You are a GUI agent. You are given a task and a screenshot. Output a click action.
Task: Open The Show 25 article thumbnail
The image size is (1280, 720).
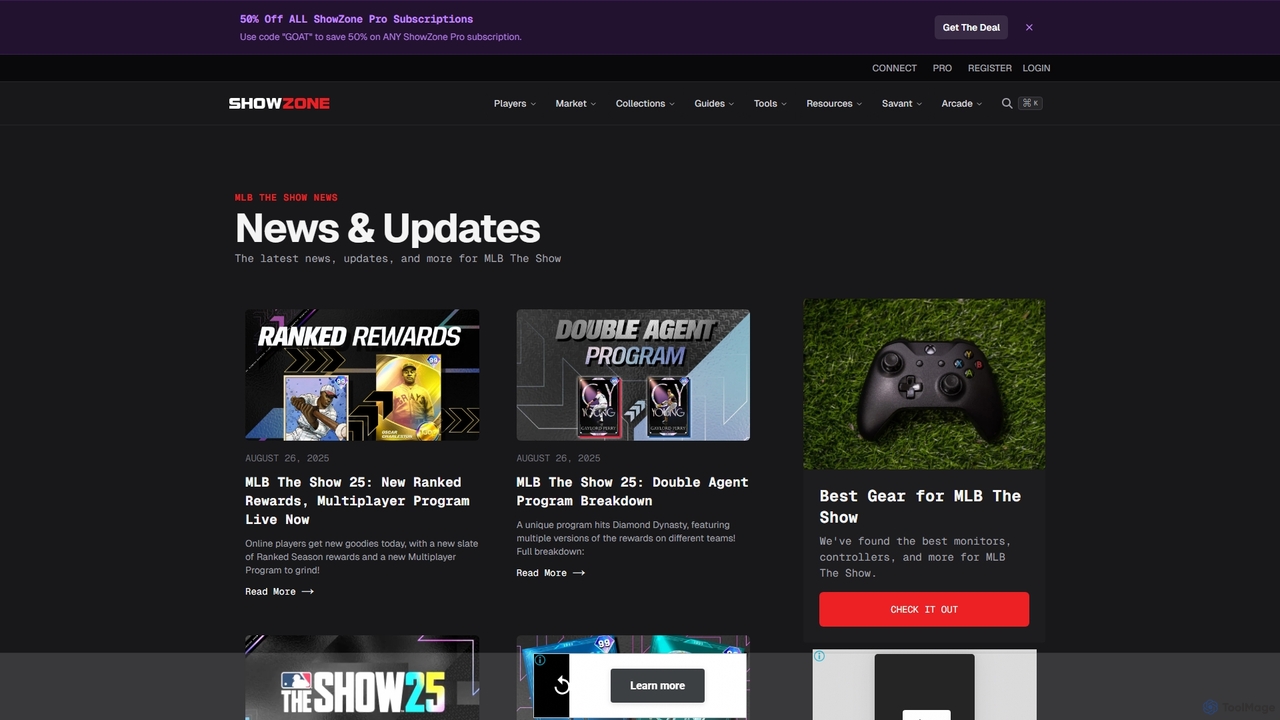coord(362,677)
